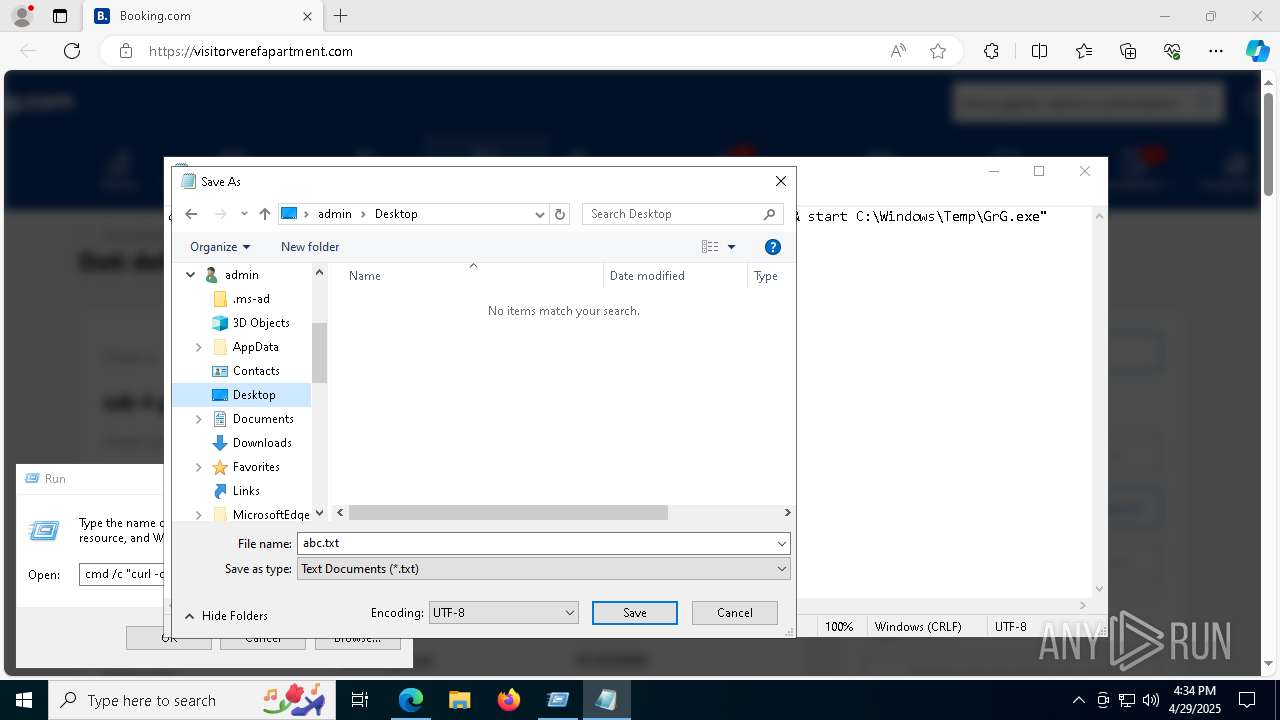Viewport: 1280px width, 720px height.
Task: Open Favorites list icon in Edge
Action: [x=1084, y=51]
